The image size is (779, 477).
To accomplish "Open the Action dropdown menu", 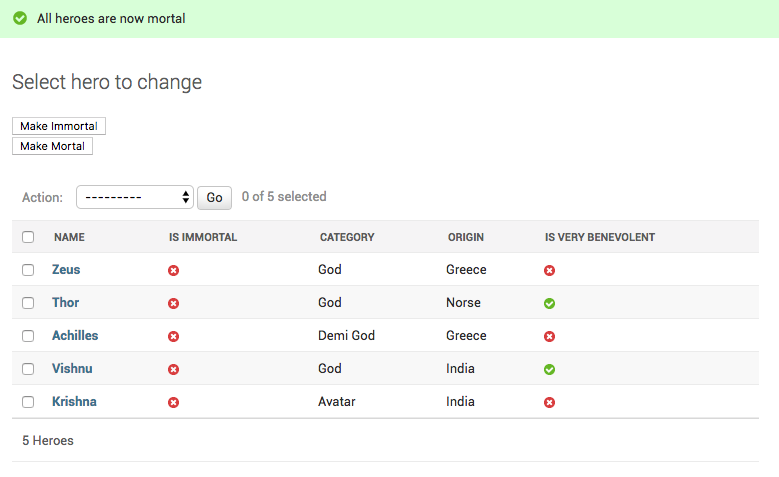I will (135, 197).
